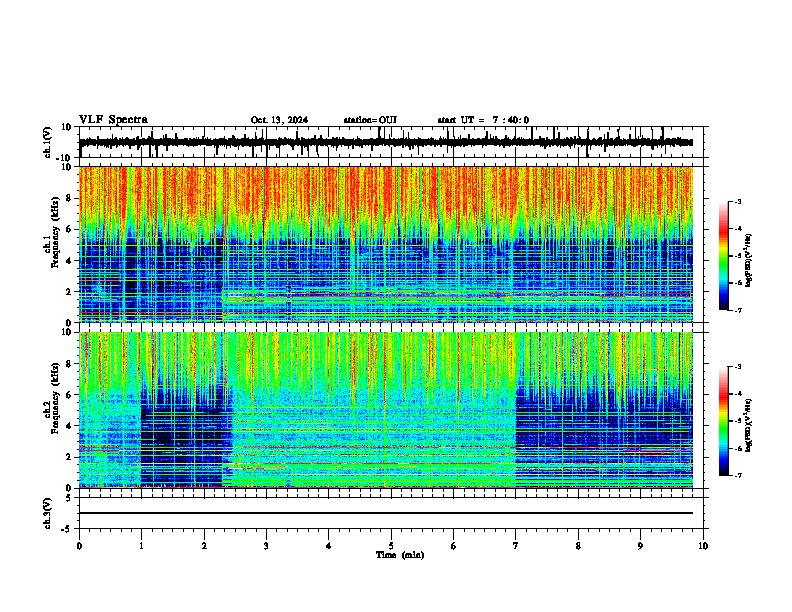Click the '0' tick on the time axis
This screenshot has height=612, width=792.
tap(79, 546)
